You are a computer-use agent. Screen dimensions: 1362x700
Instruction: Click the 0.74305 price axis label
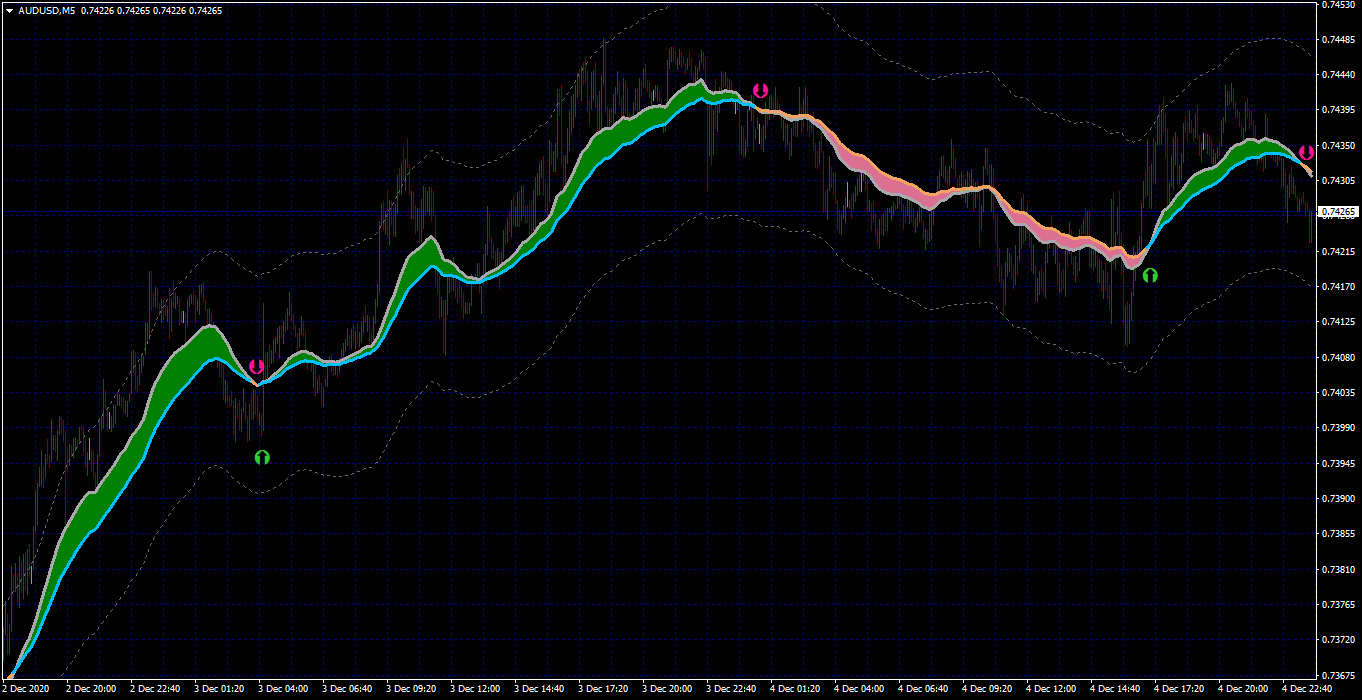click(1338, 181)
